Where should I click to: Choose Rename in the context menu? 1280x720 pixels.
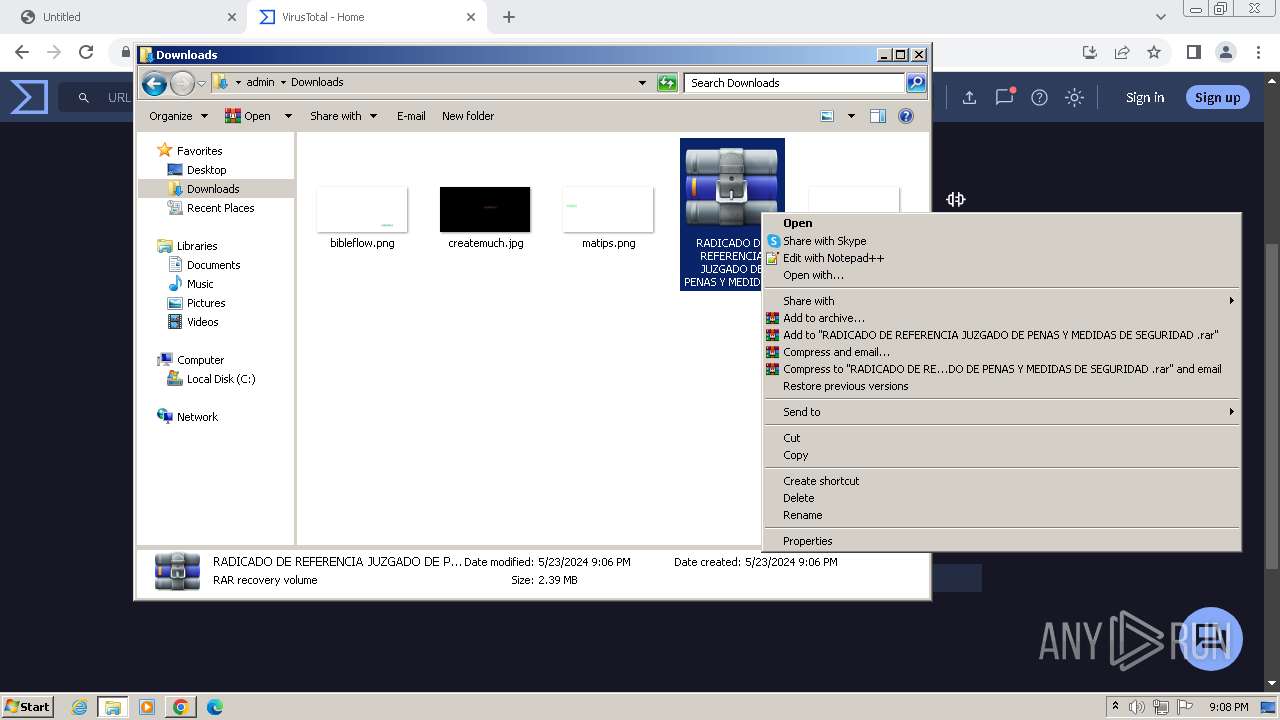point(1002,515)
